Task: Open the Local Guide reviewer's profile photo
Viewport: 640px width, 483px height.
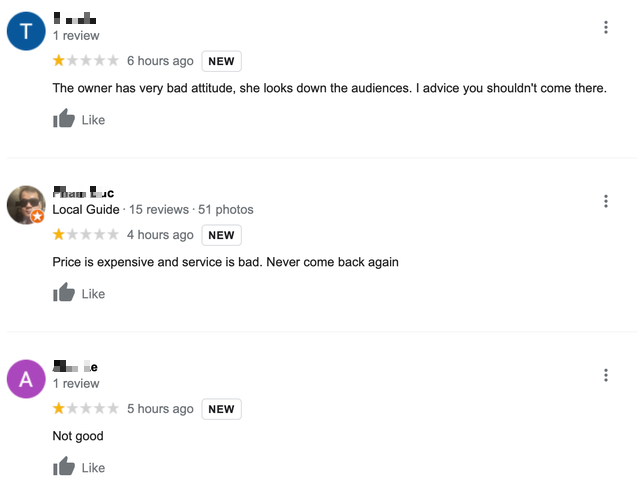Action: coord(26,205)
